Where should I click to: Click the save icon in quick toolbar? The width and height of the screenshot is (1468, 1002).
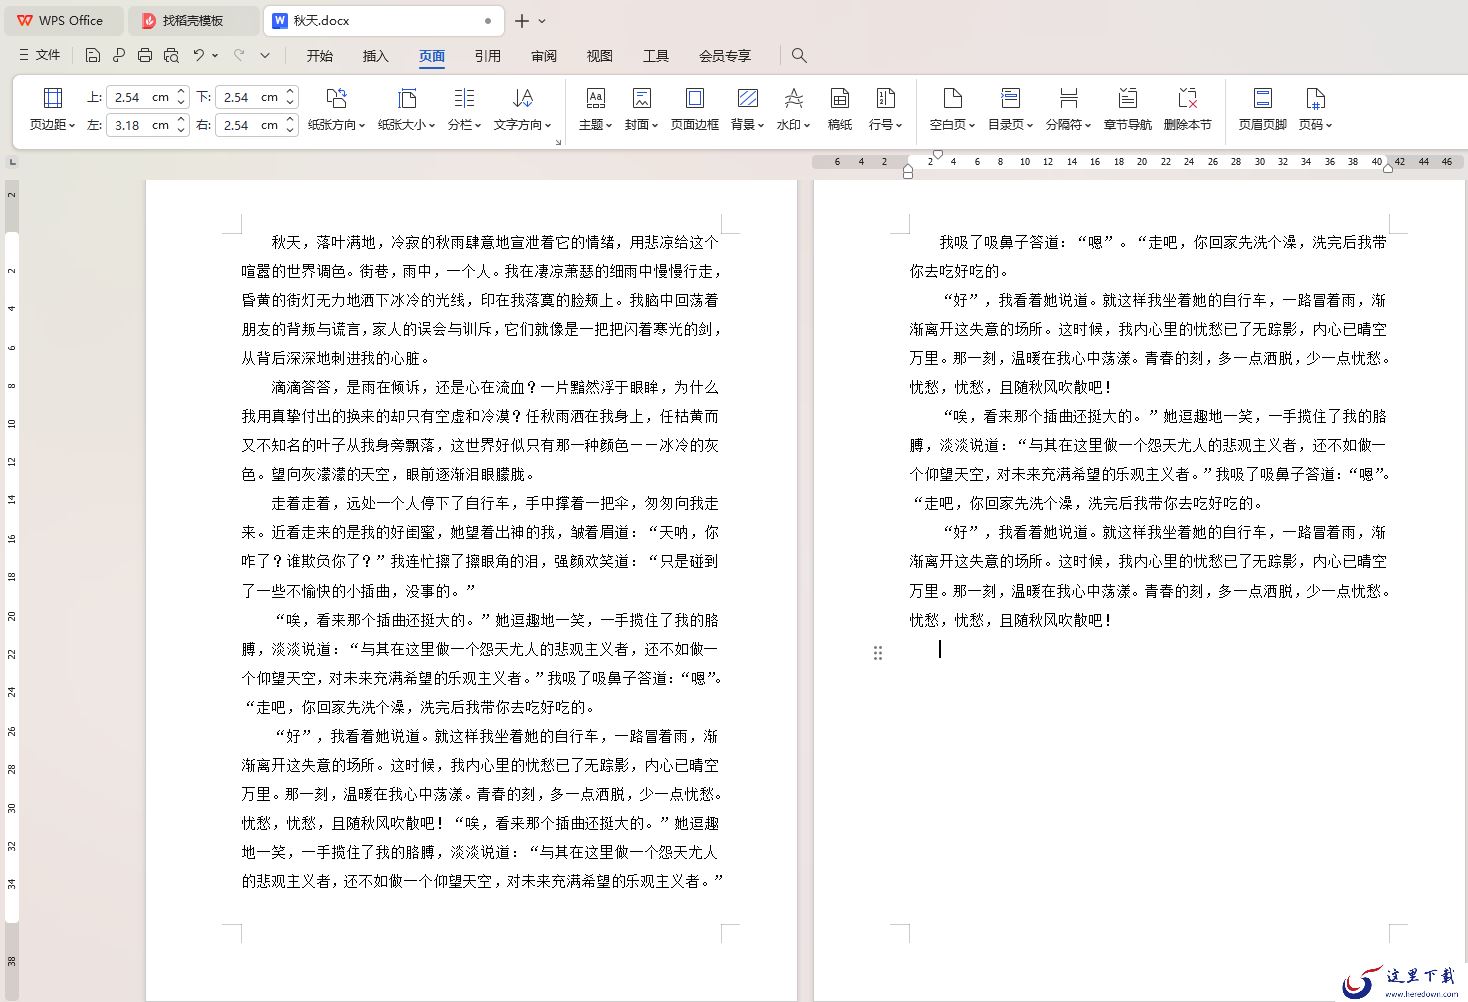click(93, 55)
